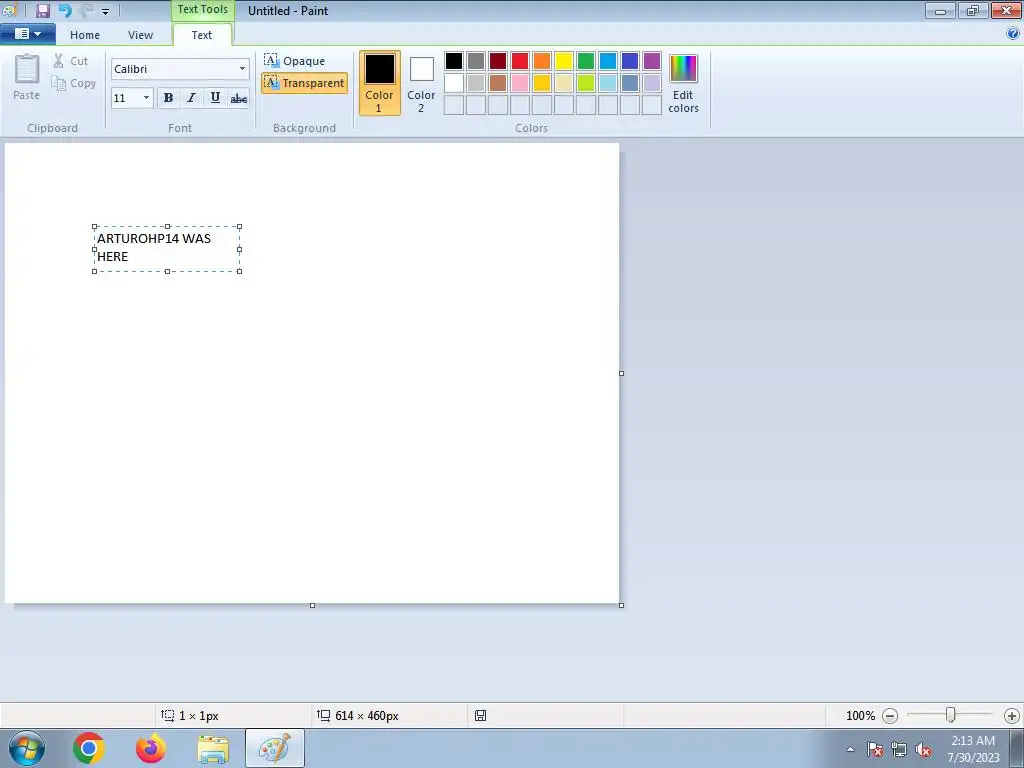Click the Redo arrow in title bar
The height and width of the screenshot is (768, 1024).
click(87, 10)
